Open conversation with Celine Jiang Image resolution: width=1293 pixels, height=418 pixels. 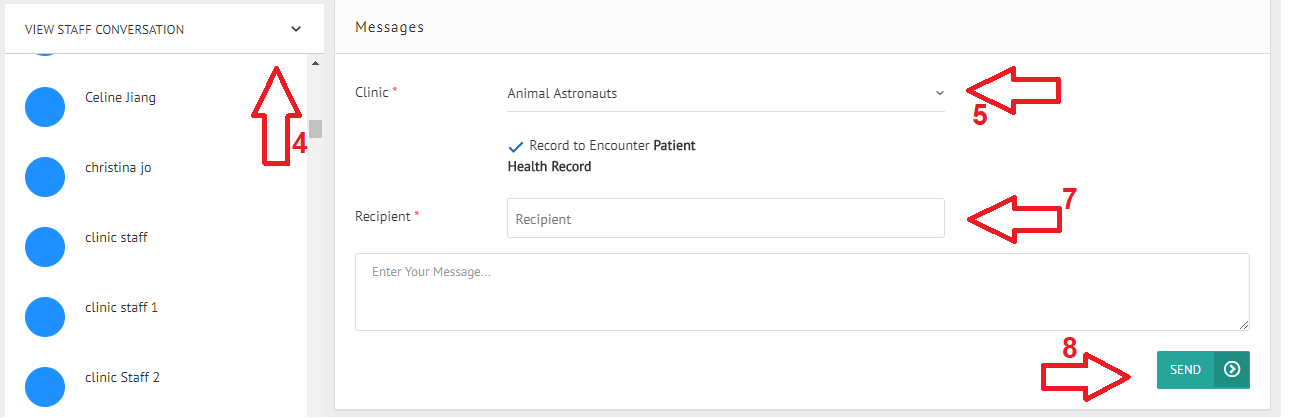(x=121, y=98)
